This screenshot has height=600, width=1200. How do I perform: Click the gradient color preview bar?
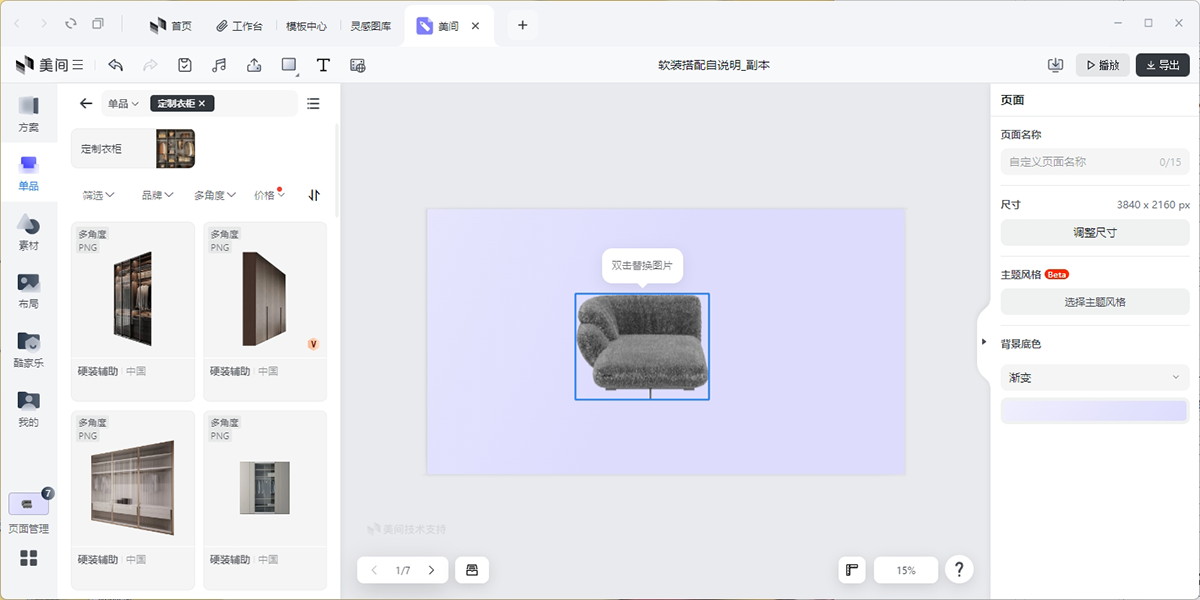1095,411
